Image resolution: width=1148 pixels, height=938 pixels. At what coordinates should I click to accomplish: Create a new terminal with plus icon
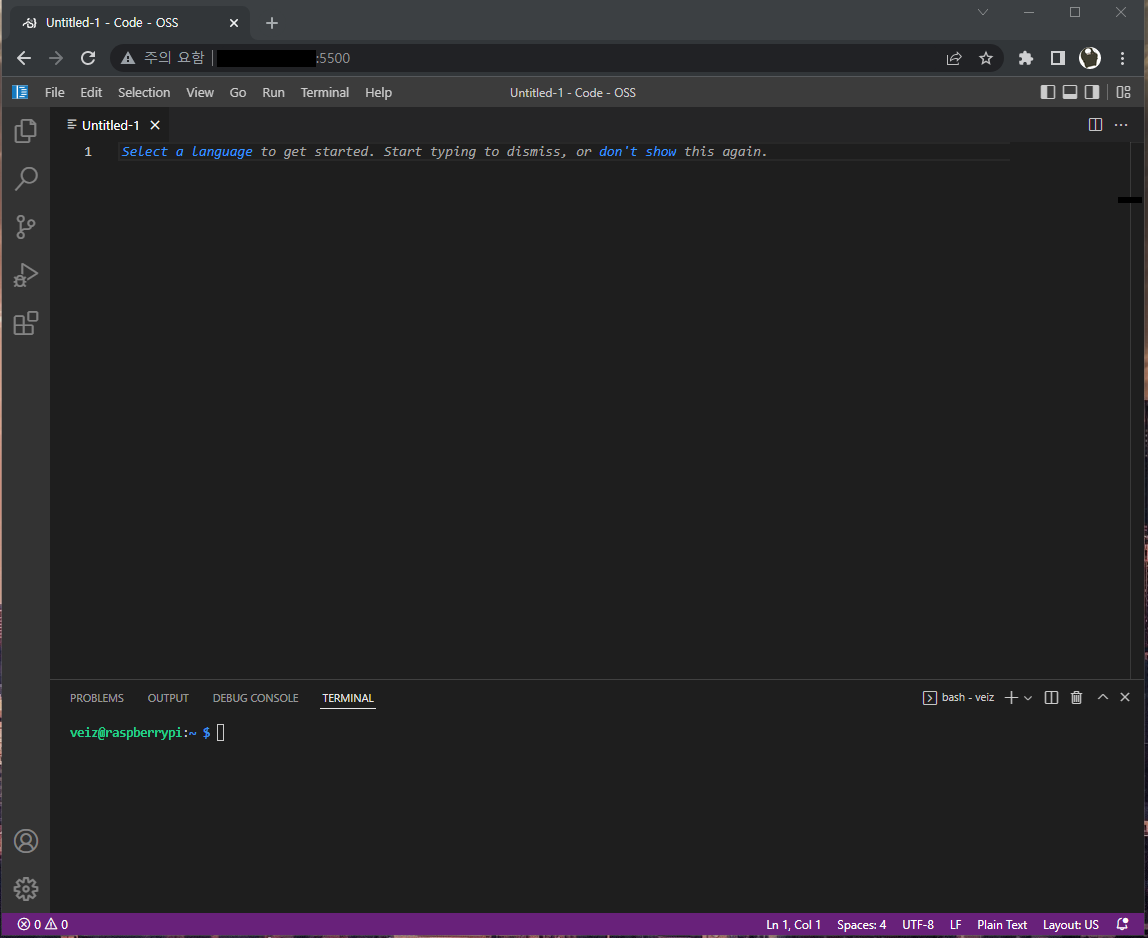click(1011, 698)
